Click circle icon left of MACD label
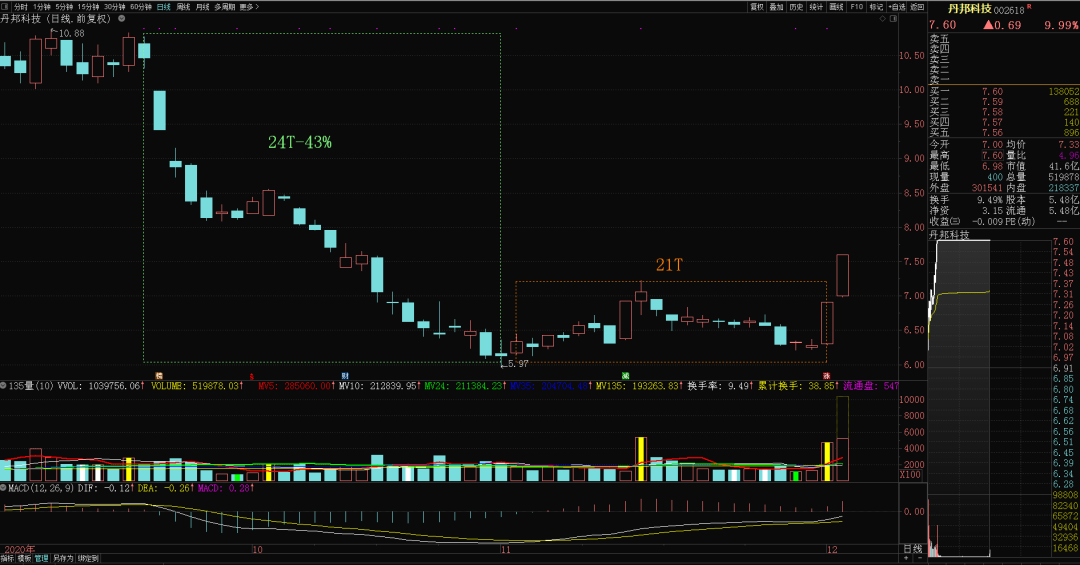This screenshot has width=1080, height=565. coord(3,488)
